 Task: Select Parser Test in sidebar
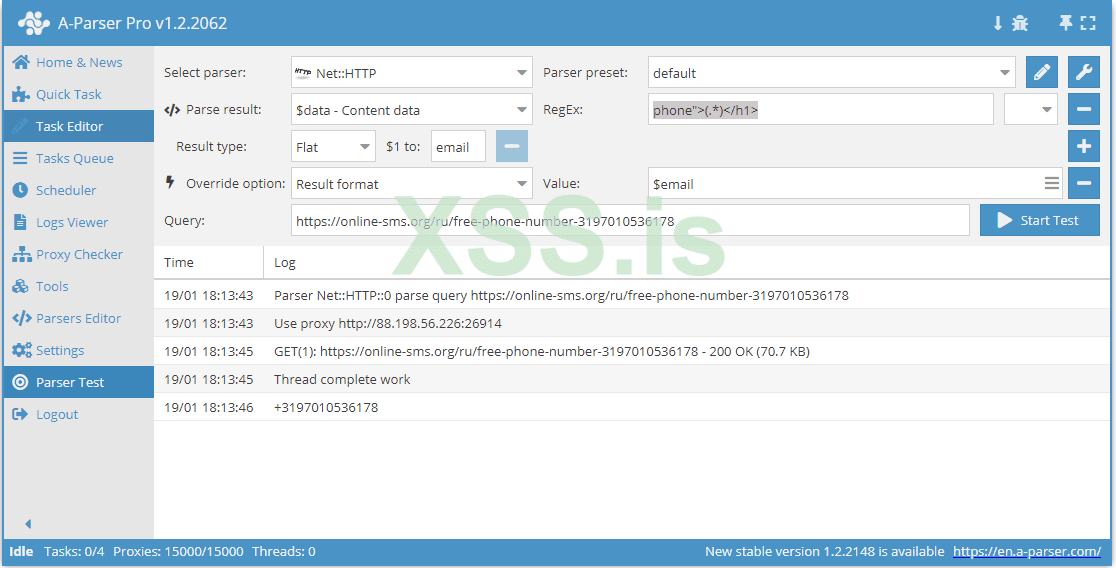tap(78, 382)
